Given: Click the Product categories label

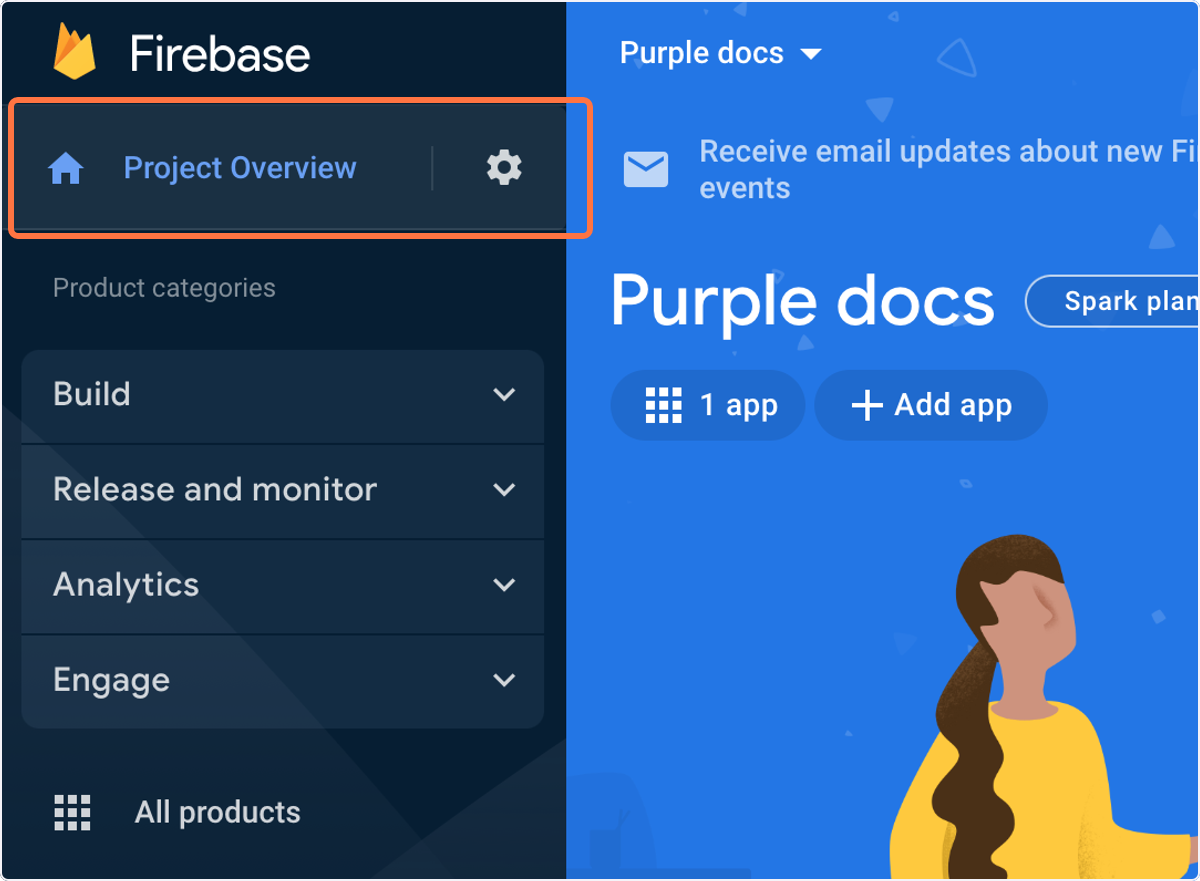Looking at the screenshot, I should [x=164, y=288].
